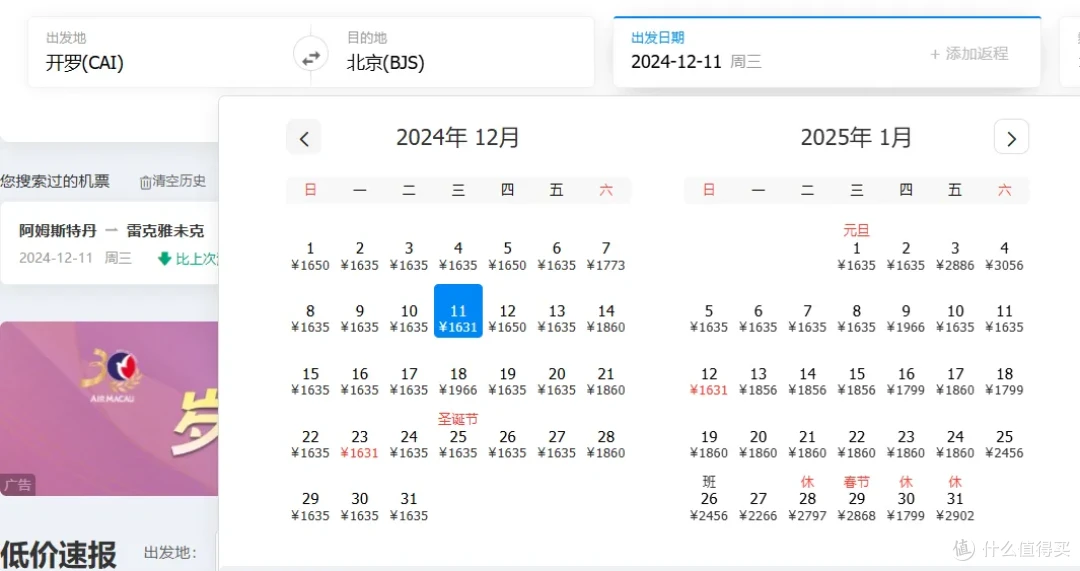Select December 7 priced ¥1773

(606, 256)
